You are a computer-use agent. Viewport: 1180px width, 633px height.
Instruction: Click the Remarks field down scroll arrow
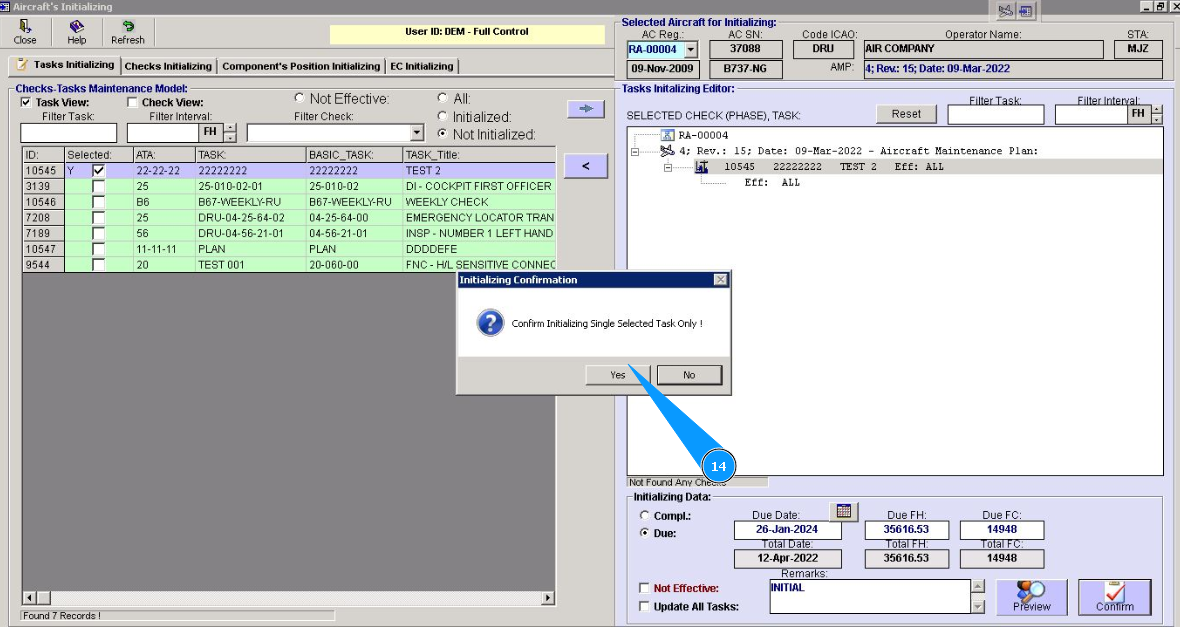(x=978, y=607)
